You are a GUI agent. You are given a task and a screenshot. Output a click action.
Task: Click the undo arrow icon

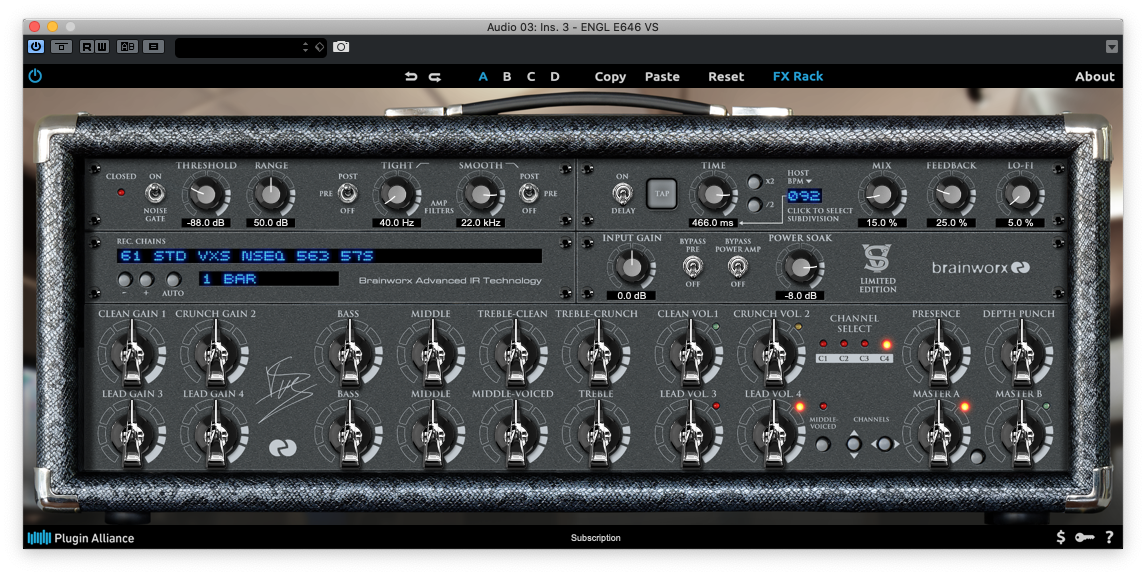[x=411, y=76]
